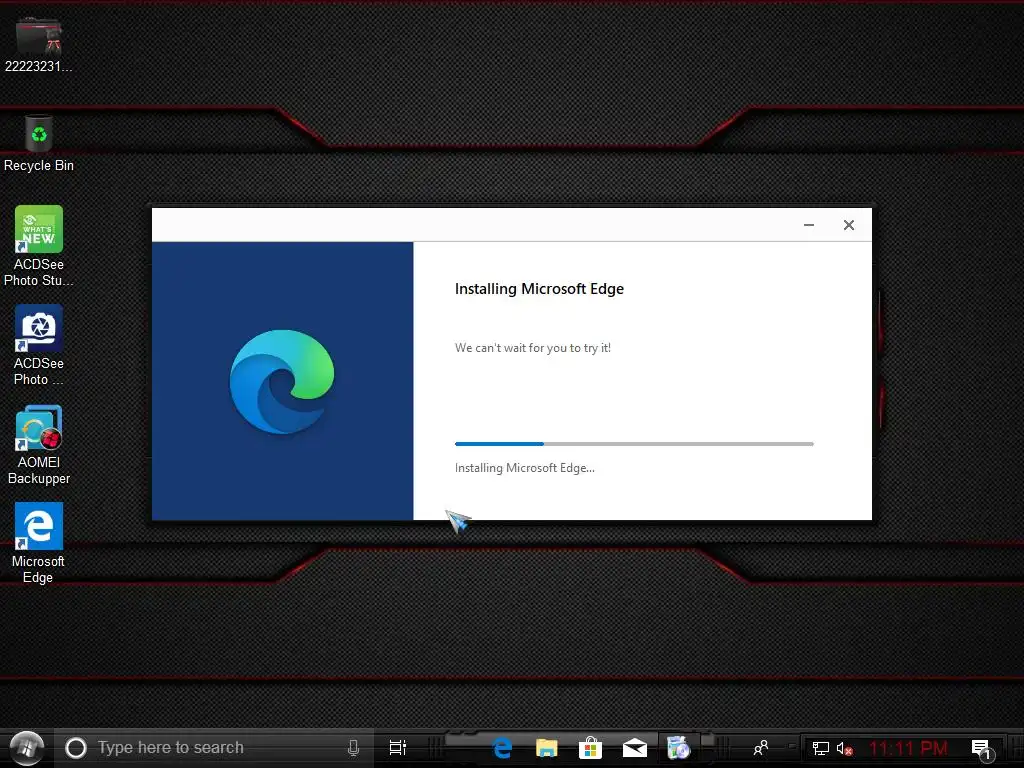1024x768 pixels.
Task: Click the Type here to search box
Action: pyautogui.click(x=213, y=748)
